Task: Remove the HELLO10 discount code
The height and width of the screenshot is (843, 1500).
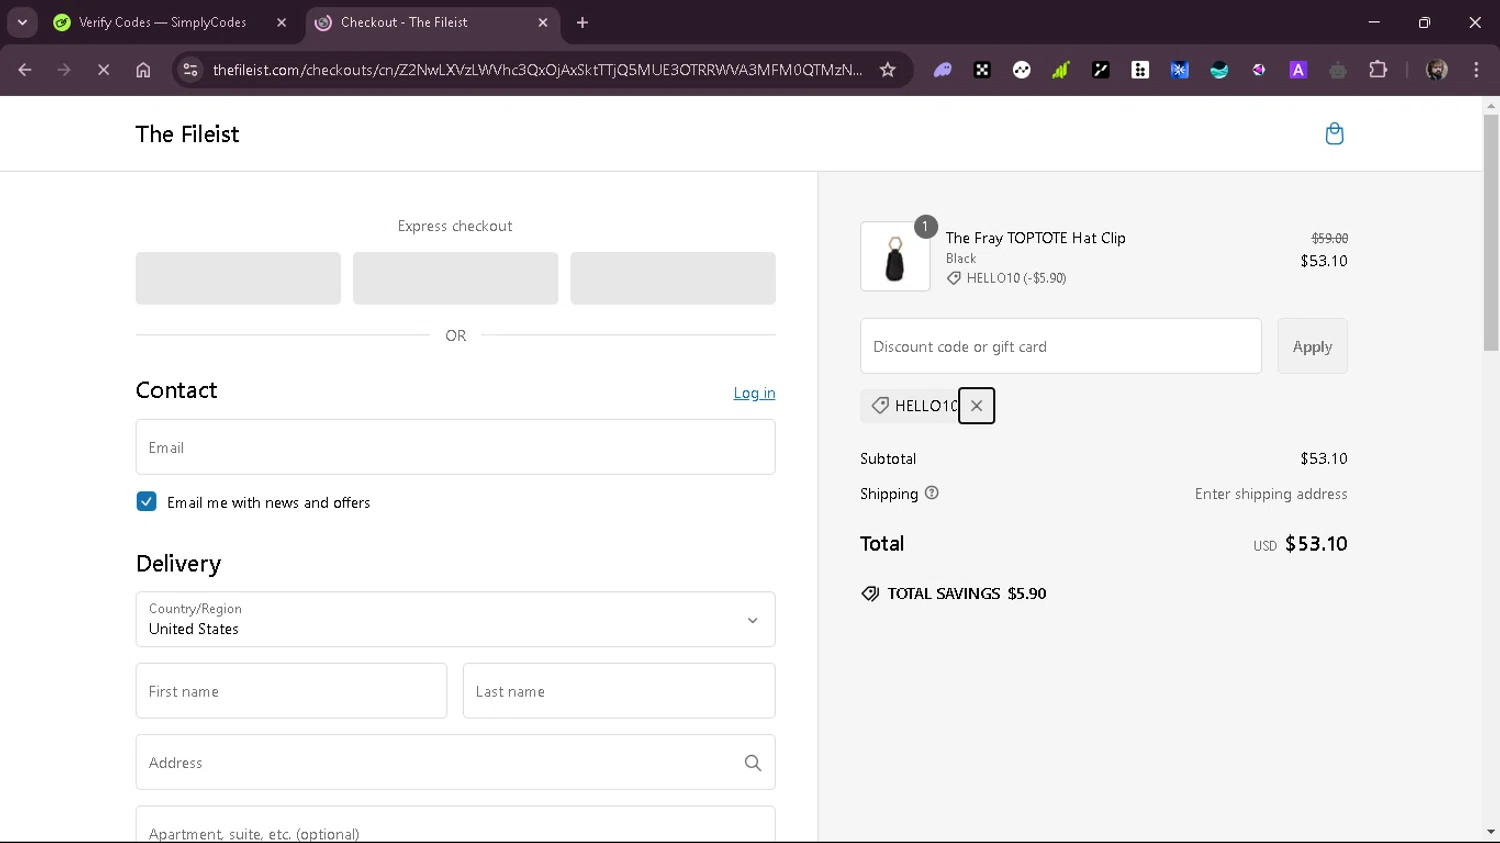Action: pos(976,406)
